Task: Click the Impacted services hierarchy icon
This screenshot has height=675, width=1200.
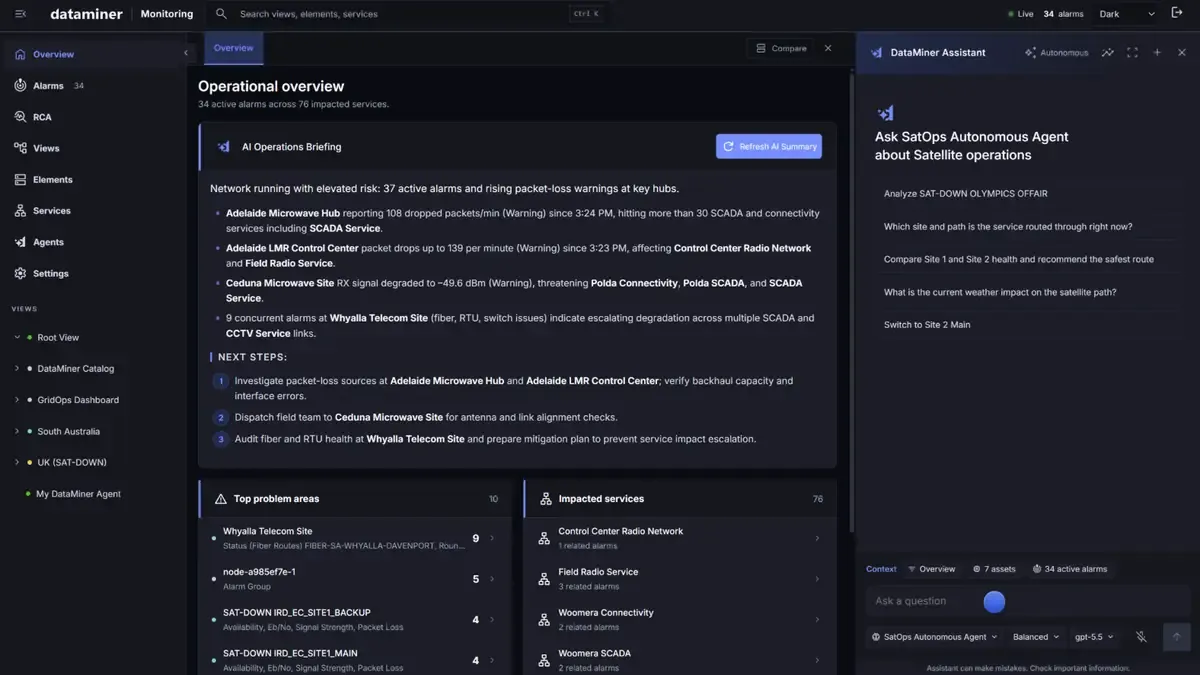Action: 546,499
